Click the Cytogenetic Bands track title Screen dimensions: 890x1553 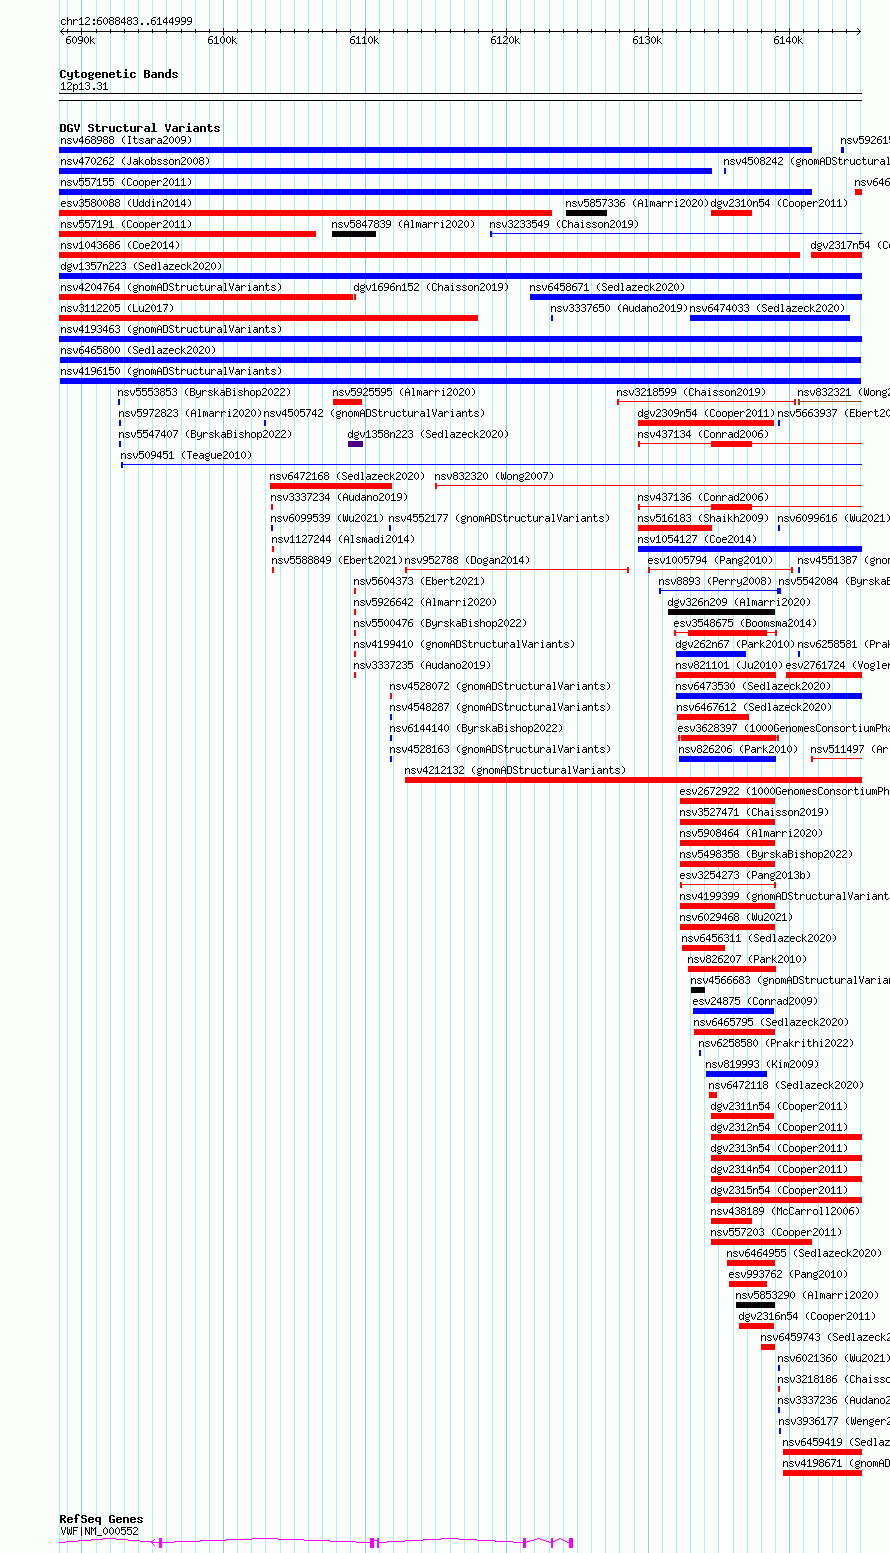(x=119, y=74)
